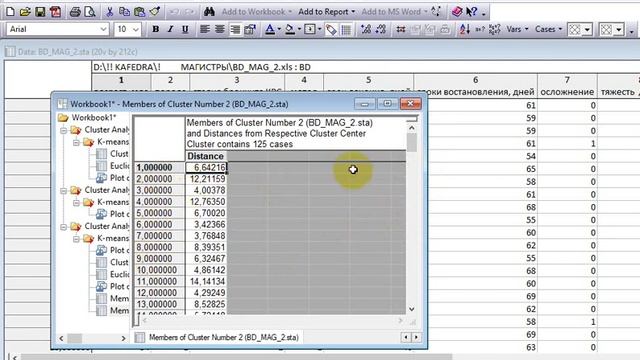Toggle underline formatting
640x360 pixels.
[x=185, y=29]
